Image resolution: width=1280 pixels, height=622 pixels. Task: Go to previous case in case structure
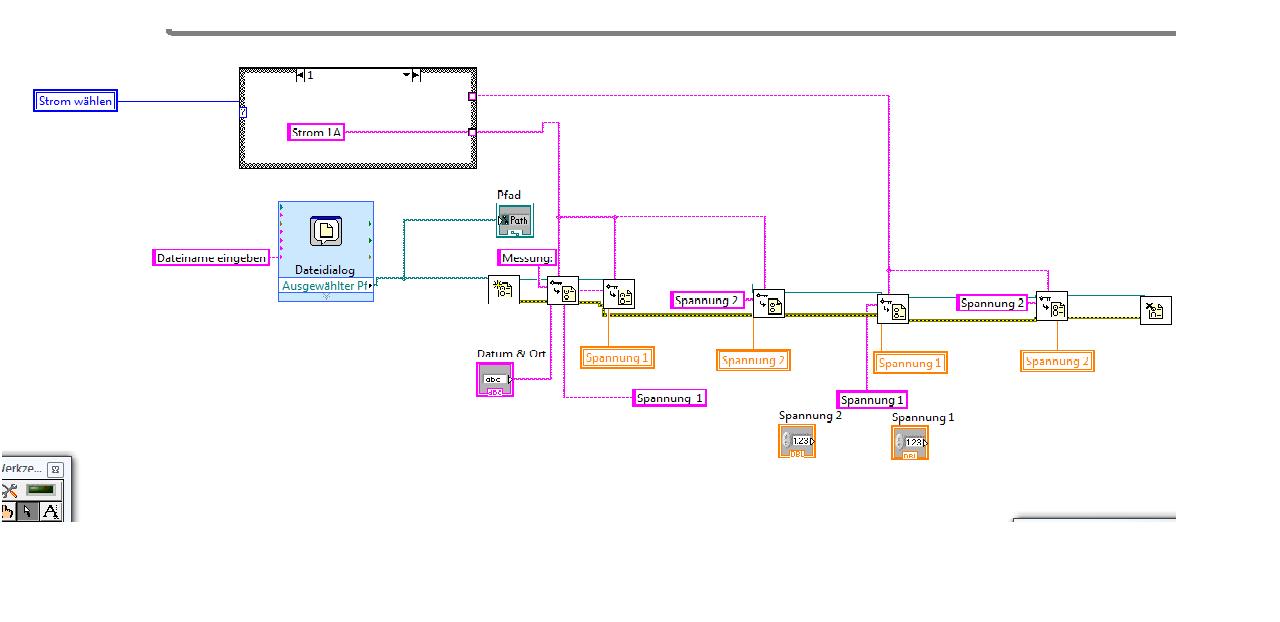[301, 75]
